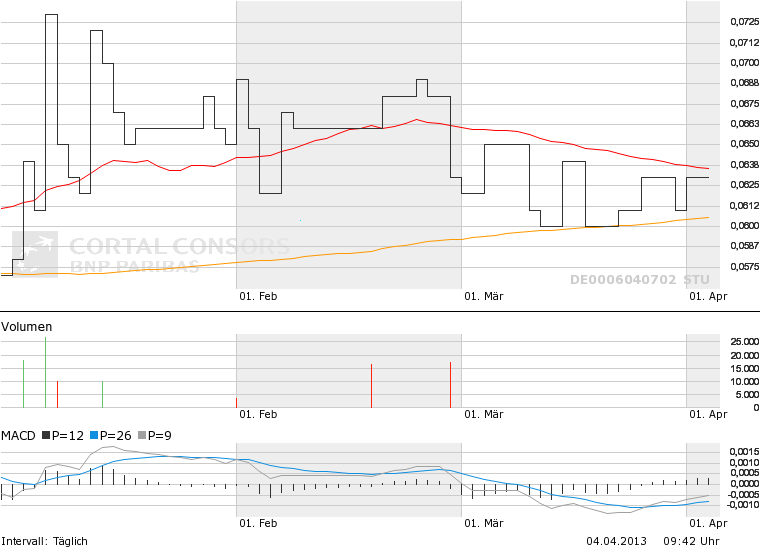The image size is (760, 548).
Task: Click the Volumen panel title
Action: coord(27,327)
